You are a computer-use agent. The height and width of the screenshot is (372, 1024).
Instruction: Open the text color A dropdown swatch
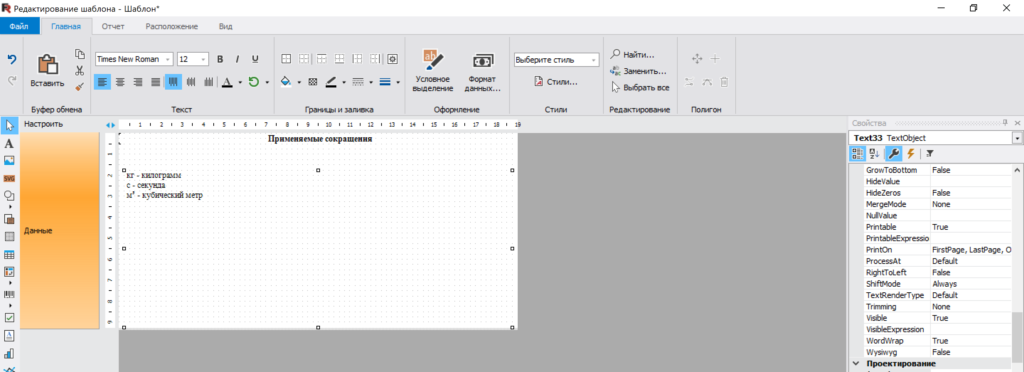240,82
